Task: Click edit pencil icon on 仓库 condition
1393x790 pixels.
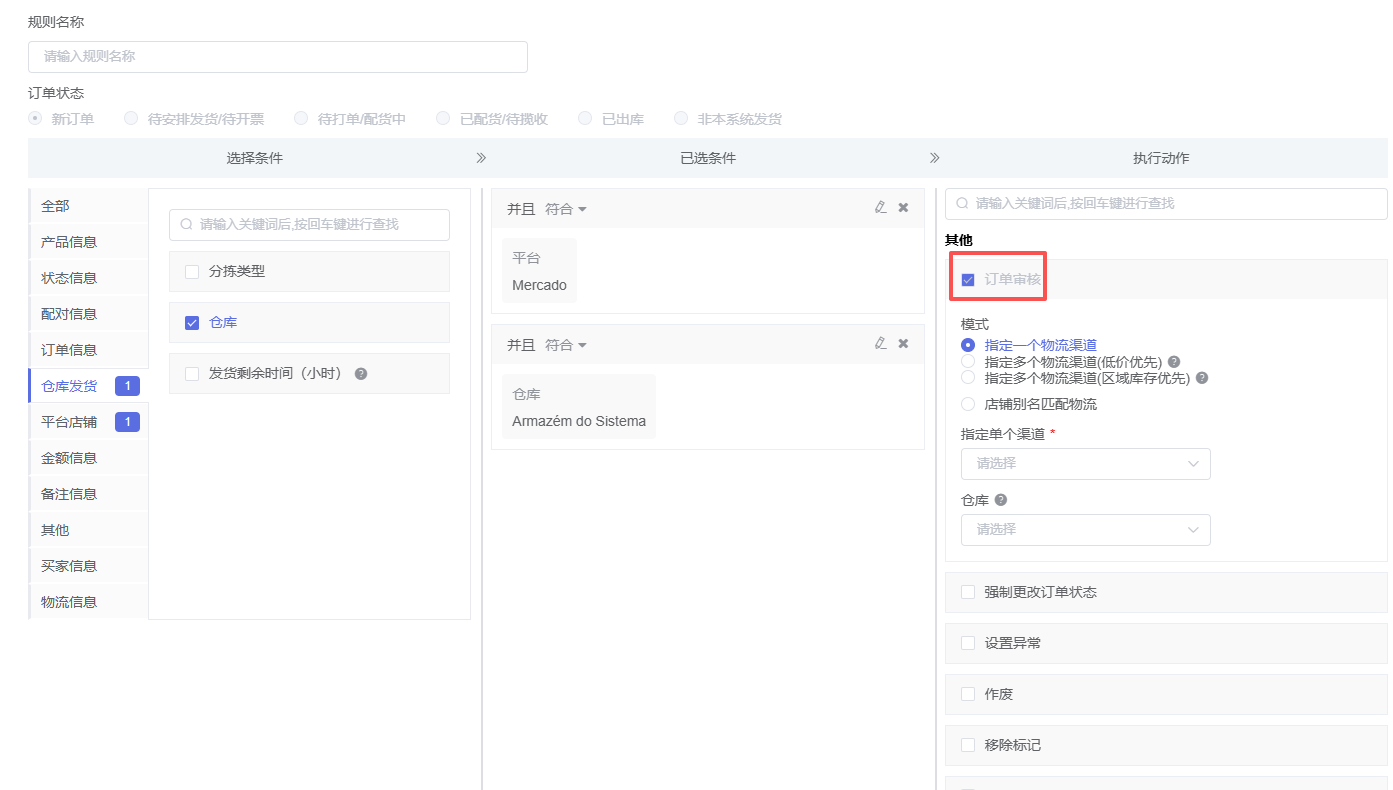Action: click(x=880, y=344)
